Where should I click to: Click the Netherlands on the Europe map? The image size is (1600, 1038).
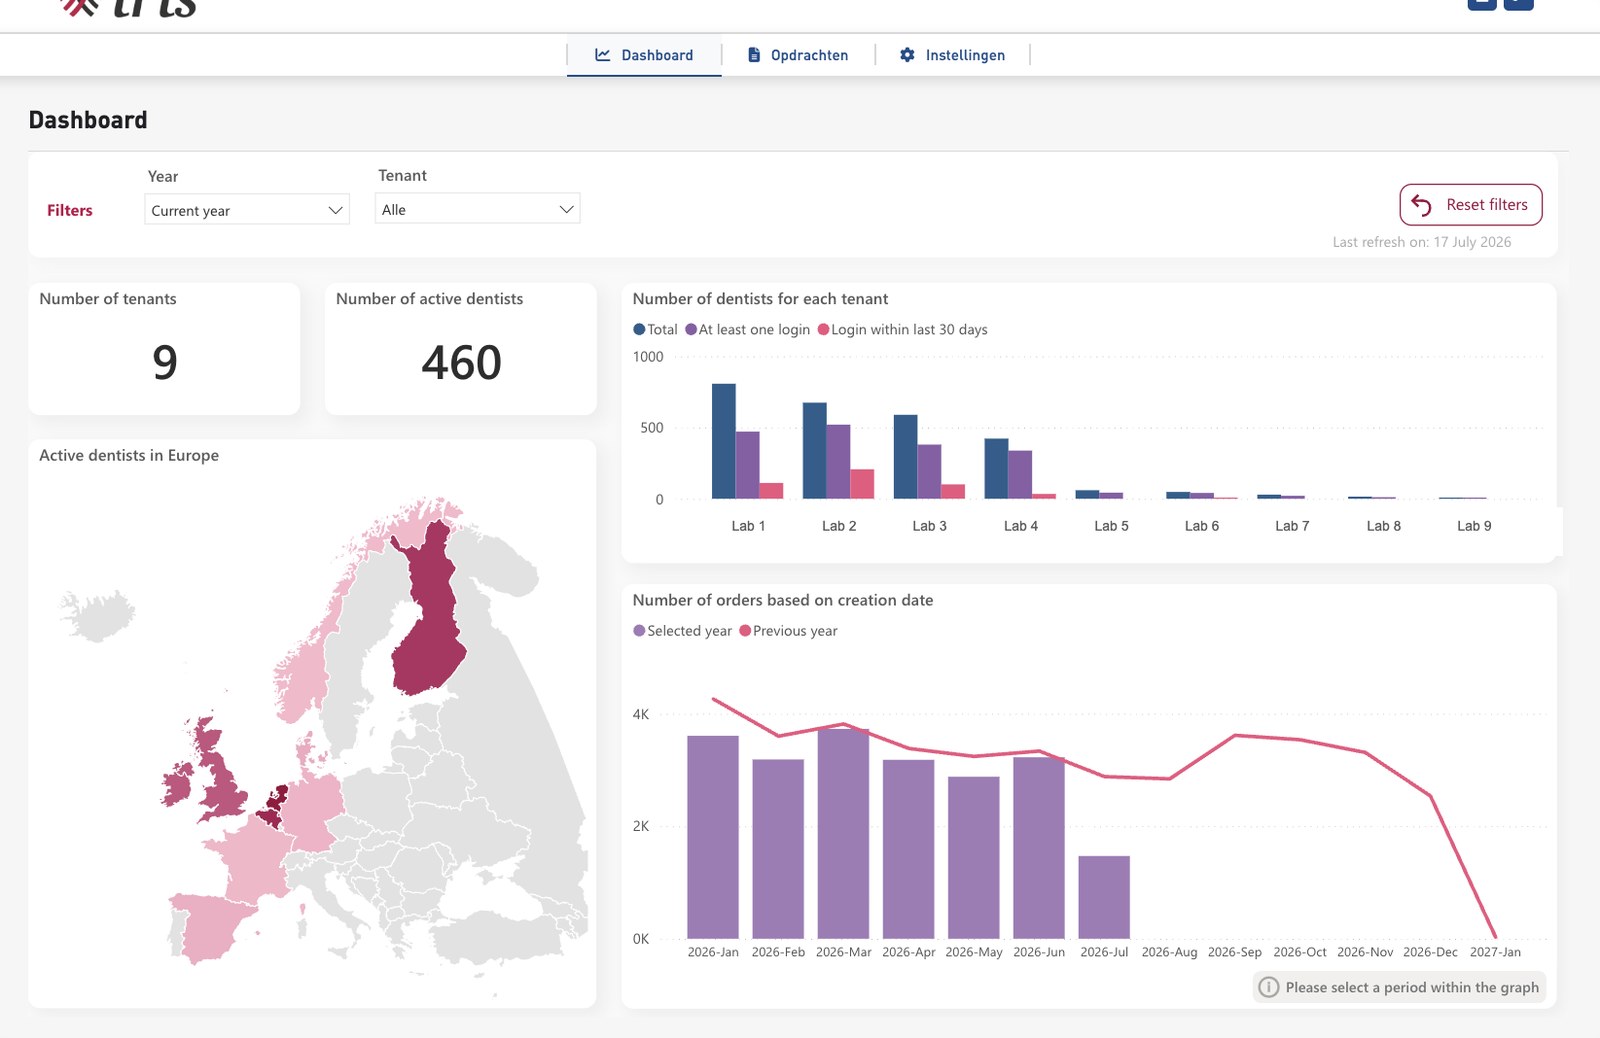(277, 797)
